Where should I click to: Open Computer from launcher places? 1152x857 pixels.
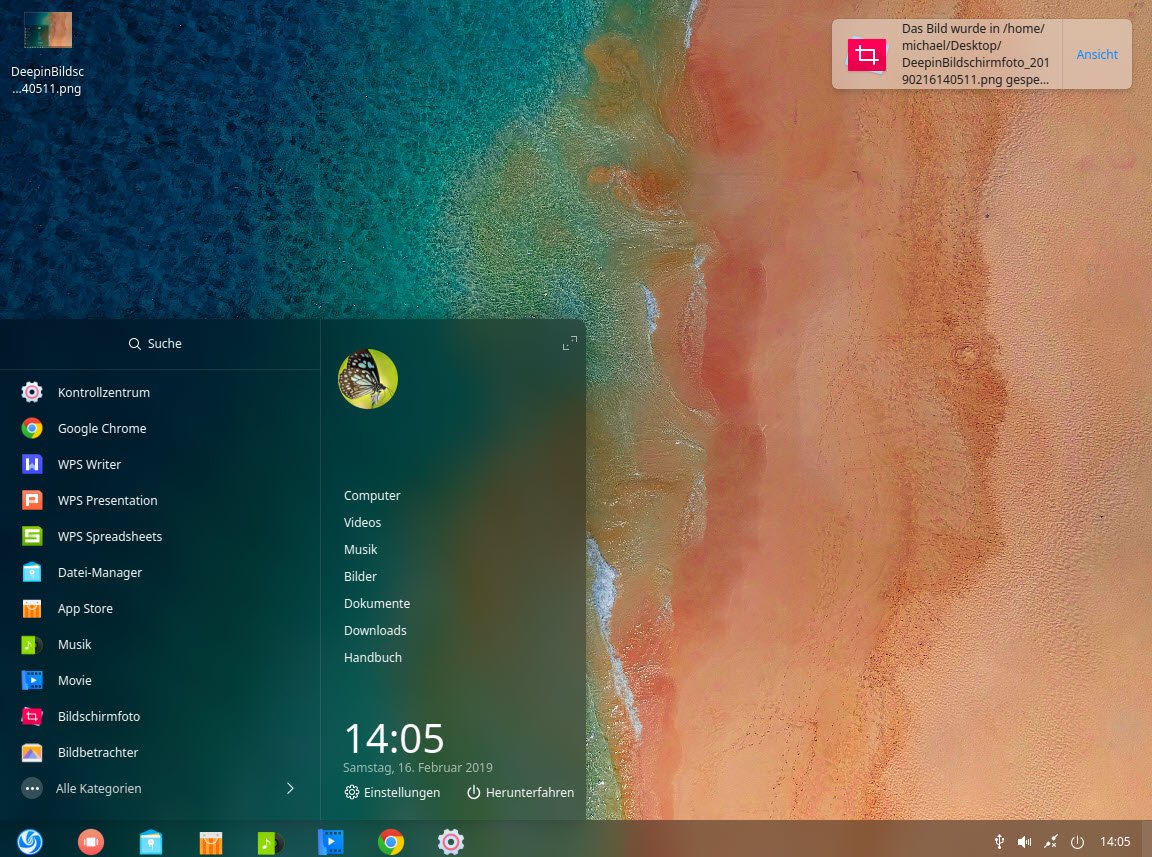372,495
